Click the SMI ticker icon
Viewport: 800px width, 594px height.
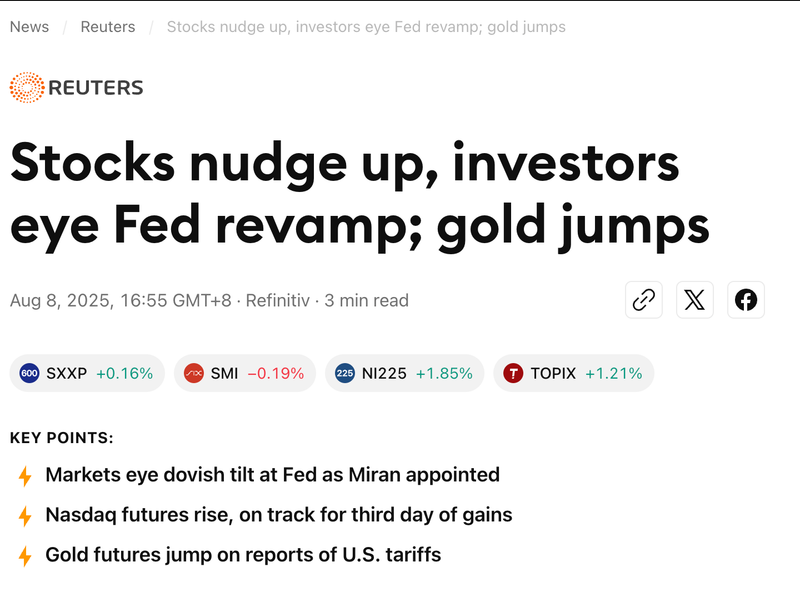194,373
